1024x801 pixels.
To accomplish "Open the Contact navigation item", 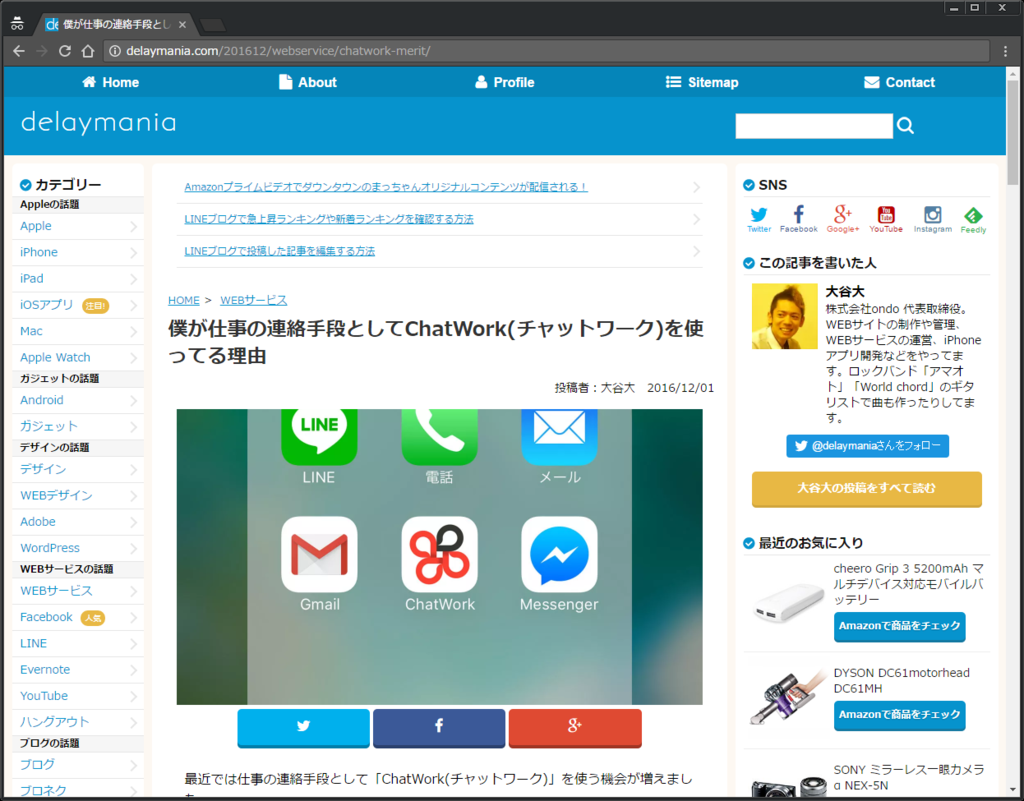I will tap(899, 82).
